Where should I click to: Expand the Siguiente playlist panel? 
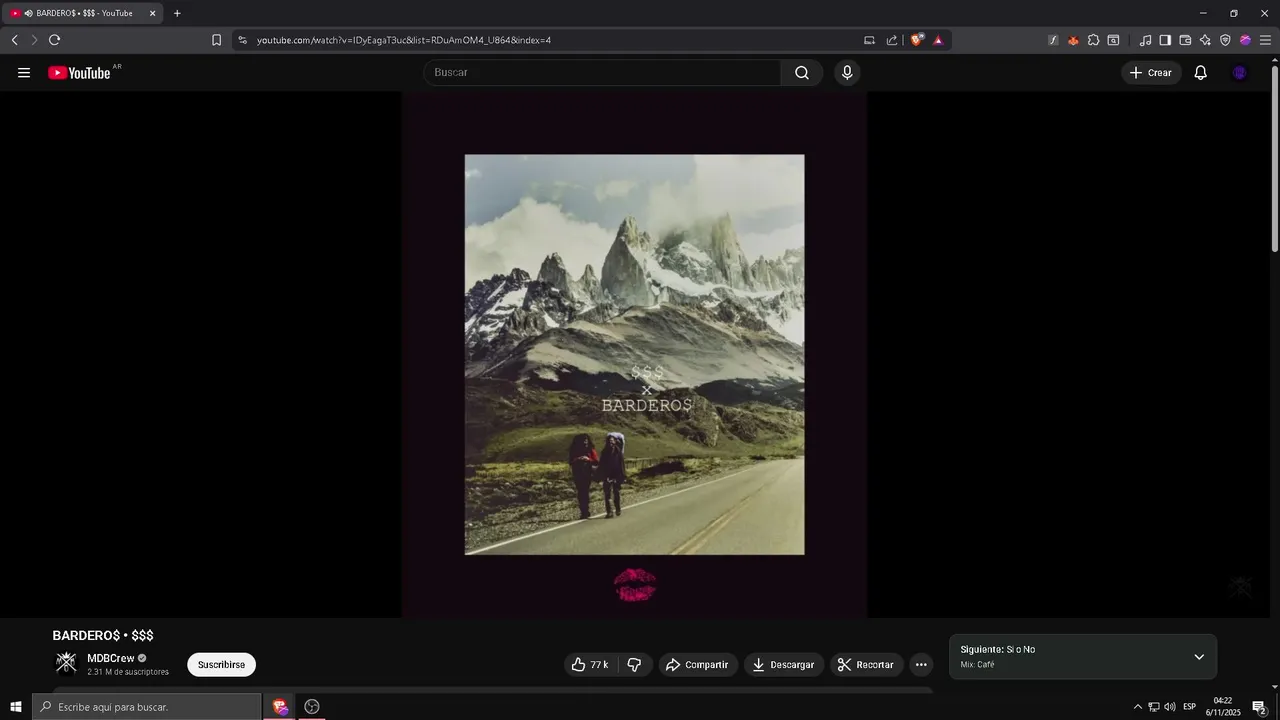pyautogui.click(x=1199, y=657)
